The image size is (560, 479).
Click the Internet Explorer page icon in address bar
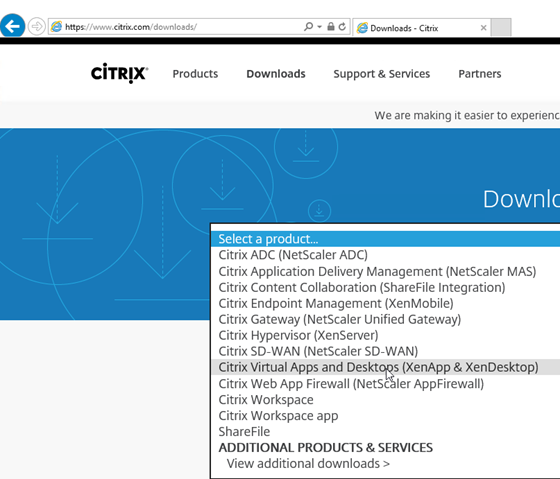tap(56, 27)
